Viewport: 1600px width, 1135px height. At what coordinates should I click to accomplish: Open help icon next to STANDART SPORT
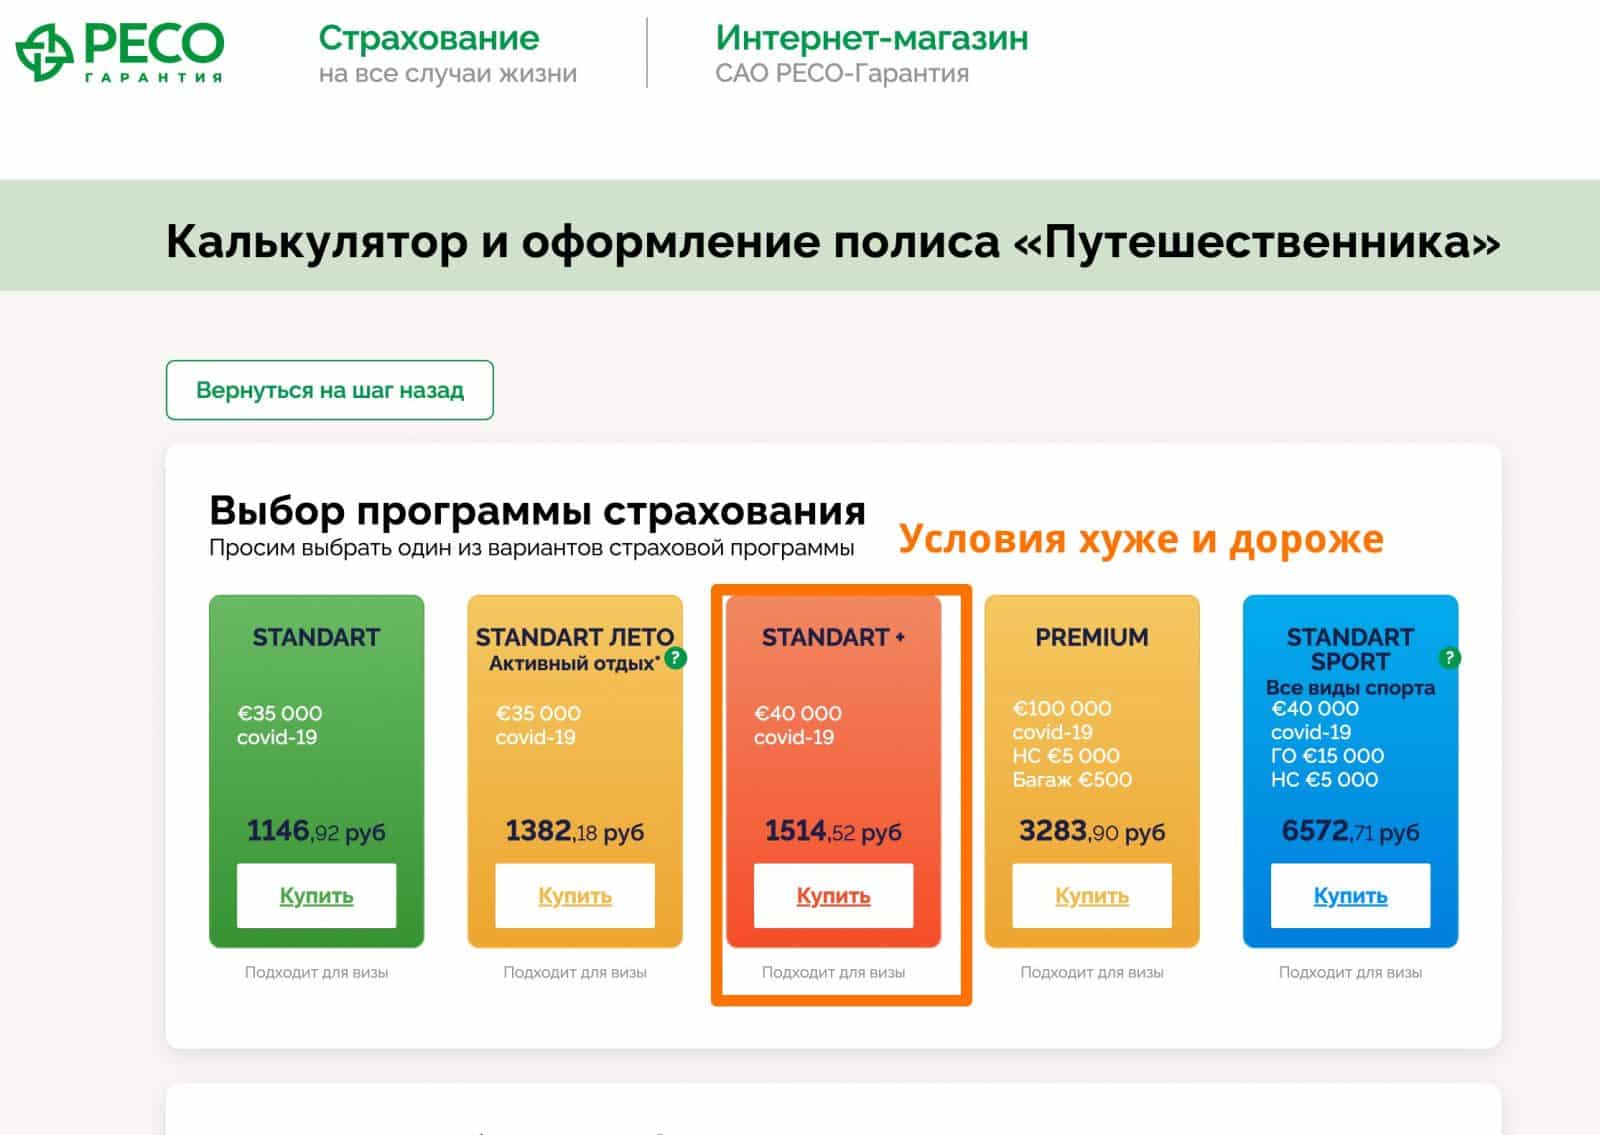1448,658
